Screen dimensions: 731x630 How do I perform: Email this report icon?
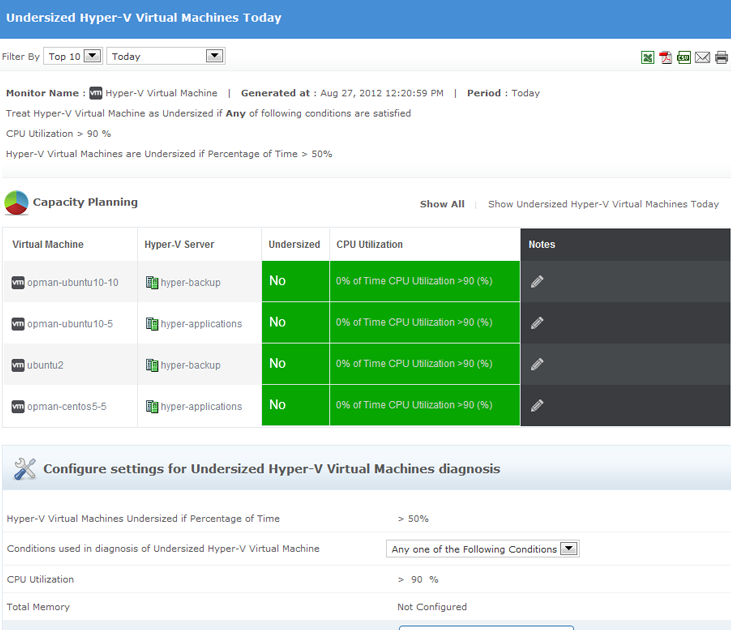(x=703, y=57)
